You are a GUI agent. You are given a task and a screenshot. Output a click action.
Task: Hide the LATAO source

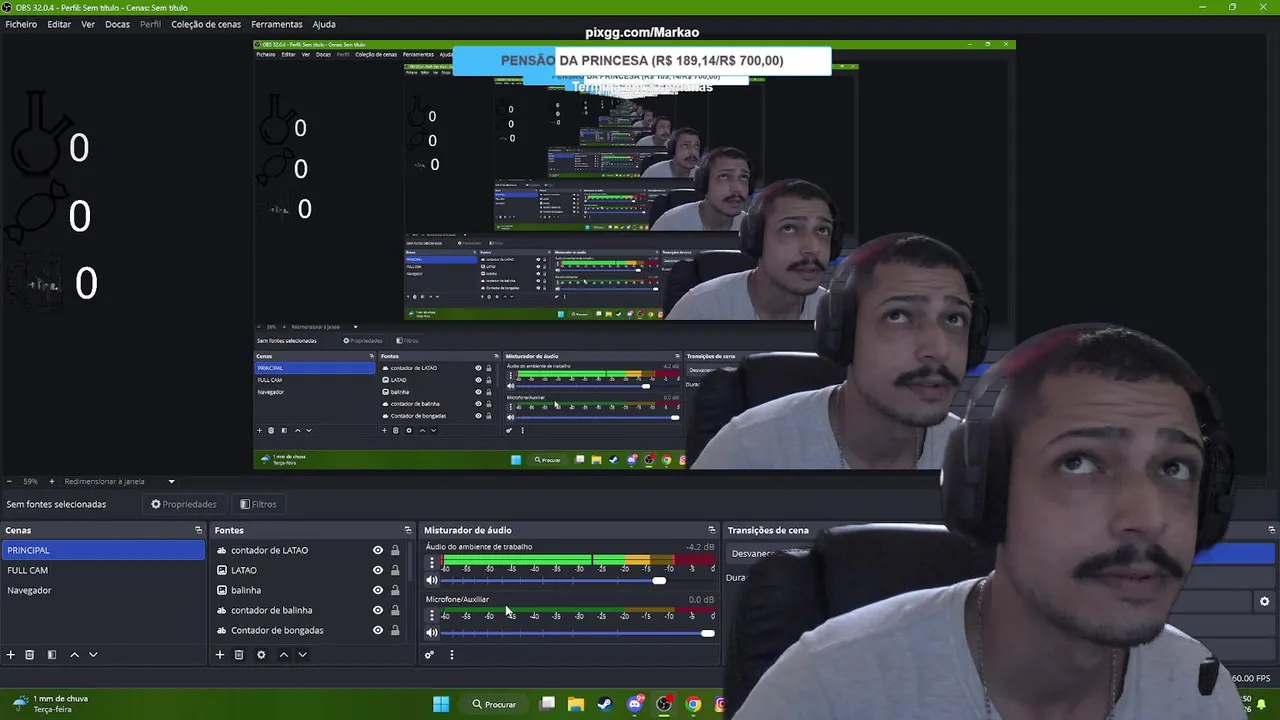tap(377, 570)
